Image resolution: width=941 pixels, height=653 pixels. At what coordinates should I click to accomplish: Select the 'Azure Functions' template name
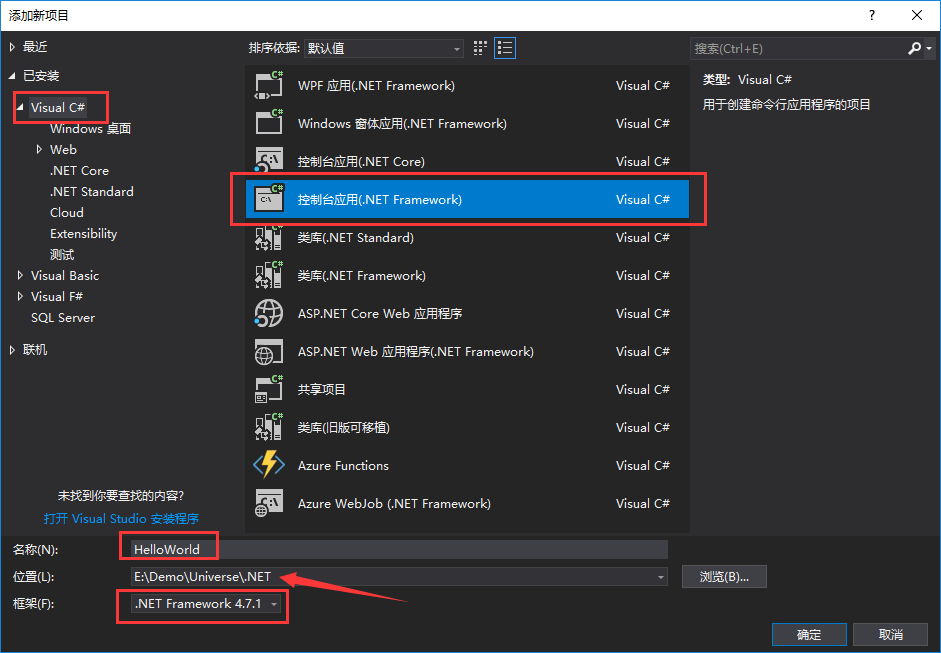(343, 465)
